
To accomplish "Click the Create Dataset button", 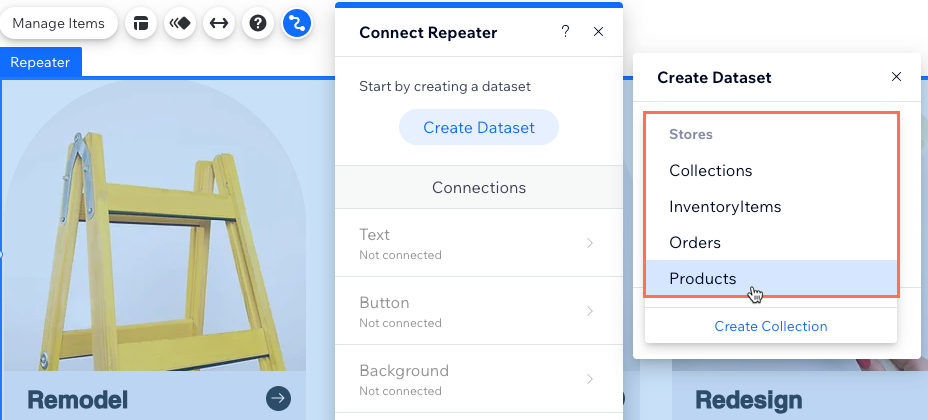I will coord(479,128).
